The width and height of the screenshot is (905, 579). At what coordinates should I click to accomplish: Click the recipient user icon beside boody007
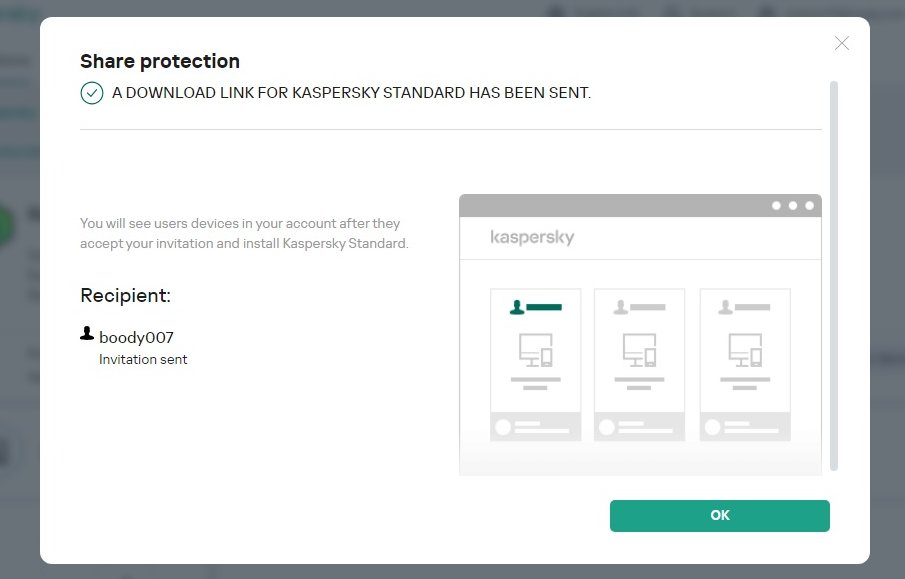pyautogui.click(x=87, y=334)
